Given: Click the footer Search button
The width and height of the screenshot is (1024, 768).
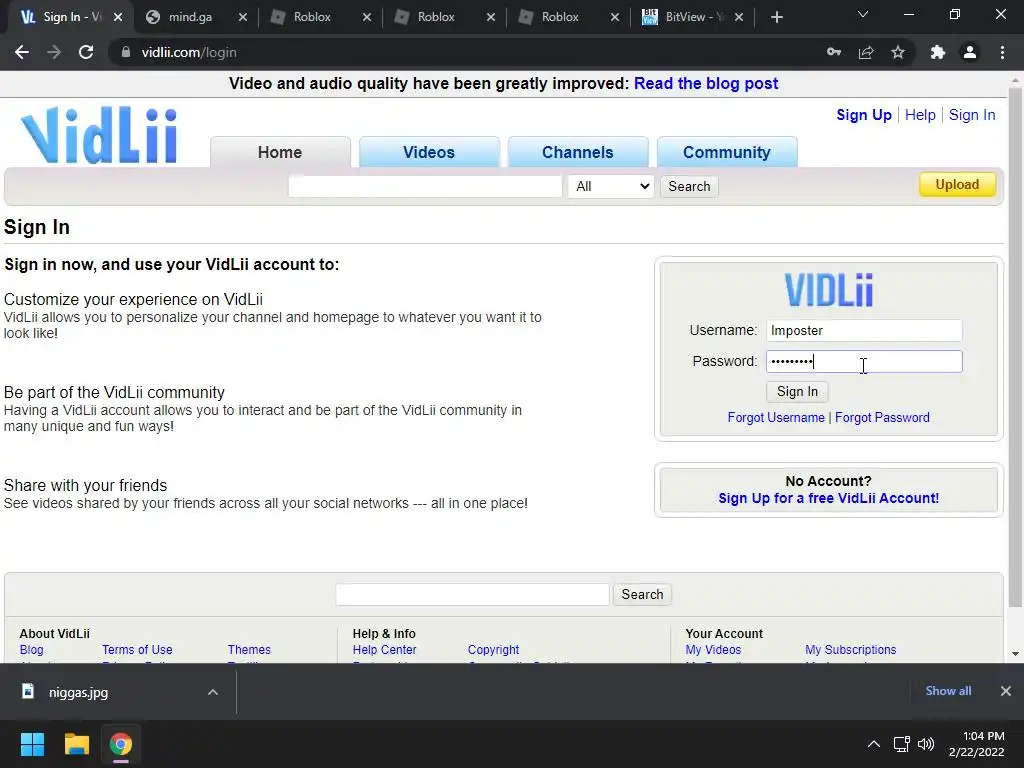Looking at the screenshot, I should 642,594.
